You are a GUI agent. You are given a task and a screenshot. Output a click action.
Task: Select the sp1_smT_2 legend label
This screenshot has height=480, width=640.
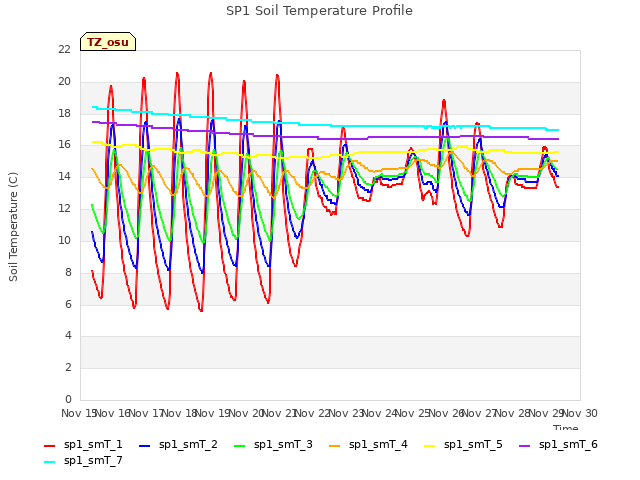pos(188,444)
